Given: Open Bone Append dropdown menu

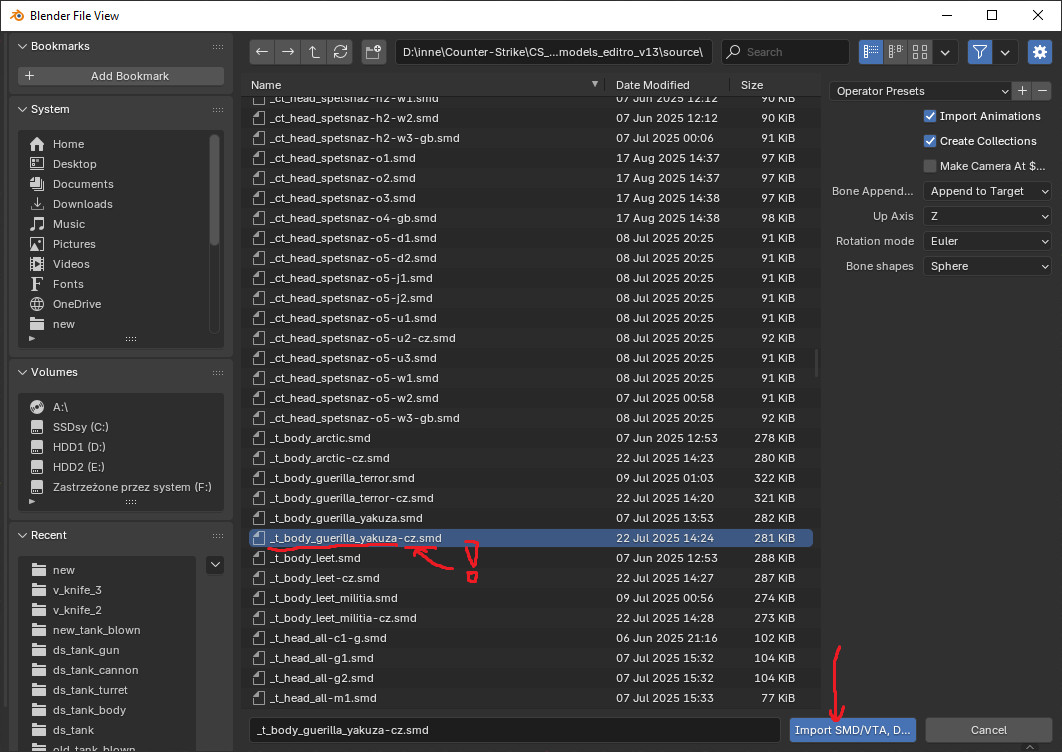Looking at the screenshot, I should (987, 191).
